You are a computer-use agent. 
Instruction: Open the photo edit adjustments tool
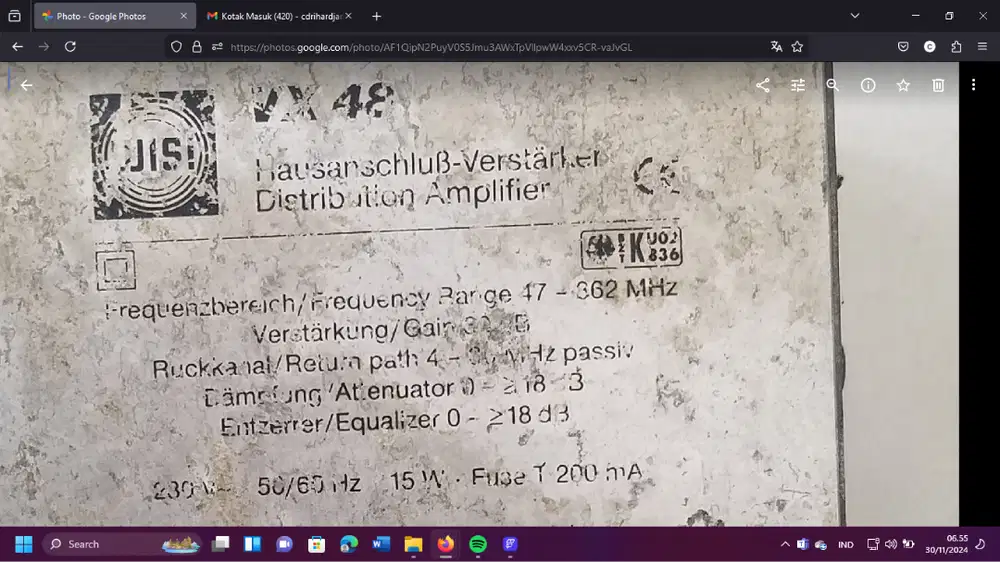coord(798,86)
